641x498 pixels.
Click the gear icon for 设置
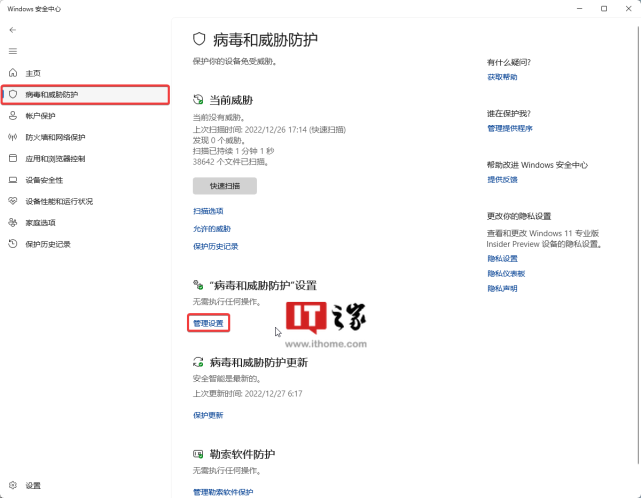pos(13,485)
